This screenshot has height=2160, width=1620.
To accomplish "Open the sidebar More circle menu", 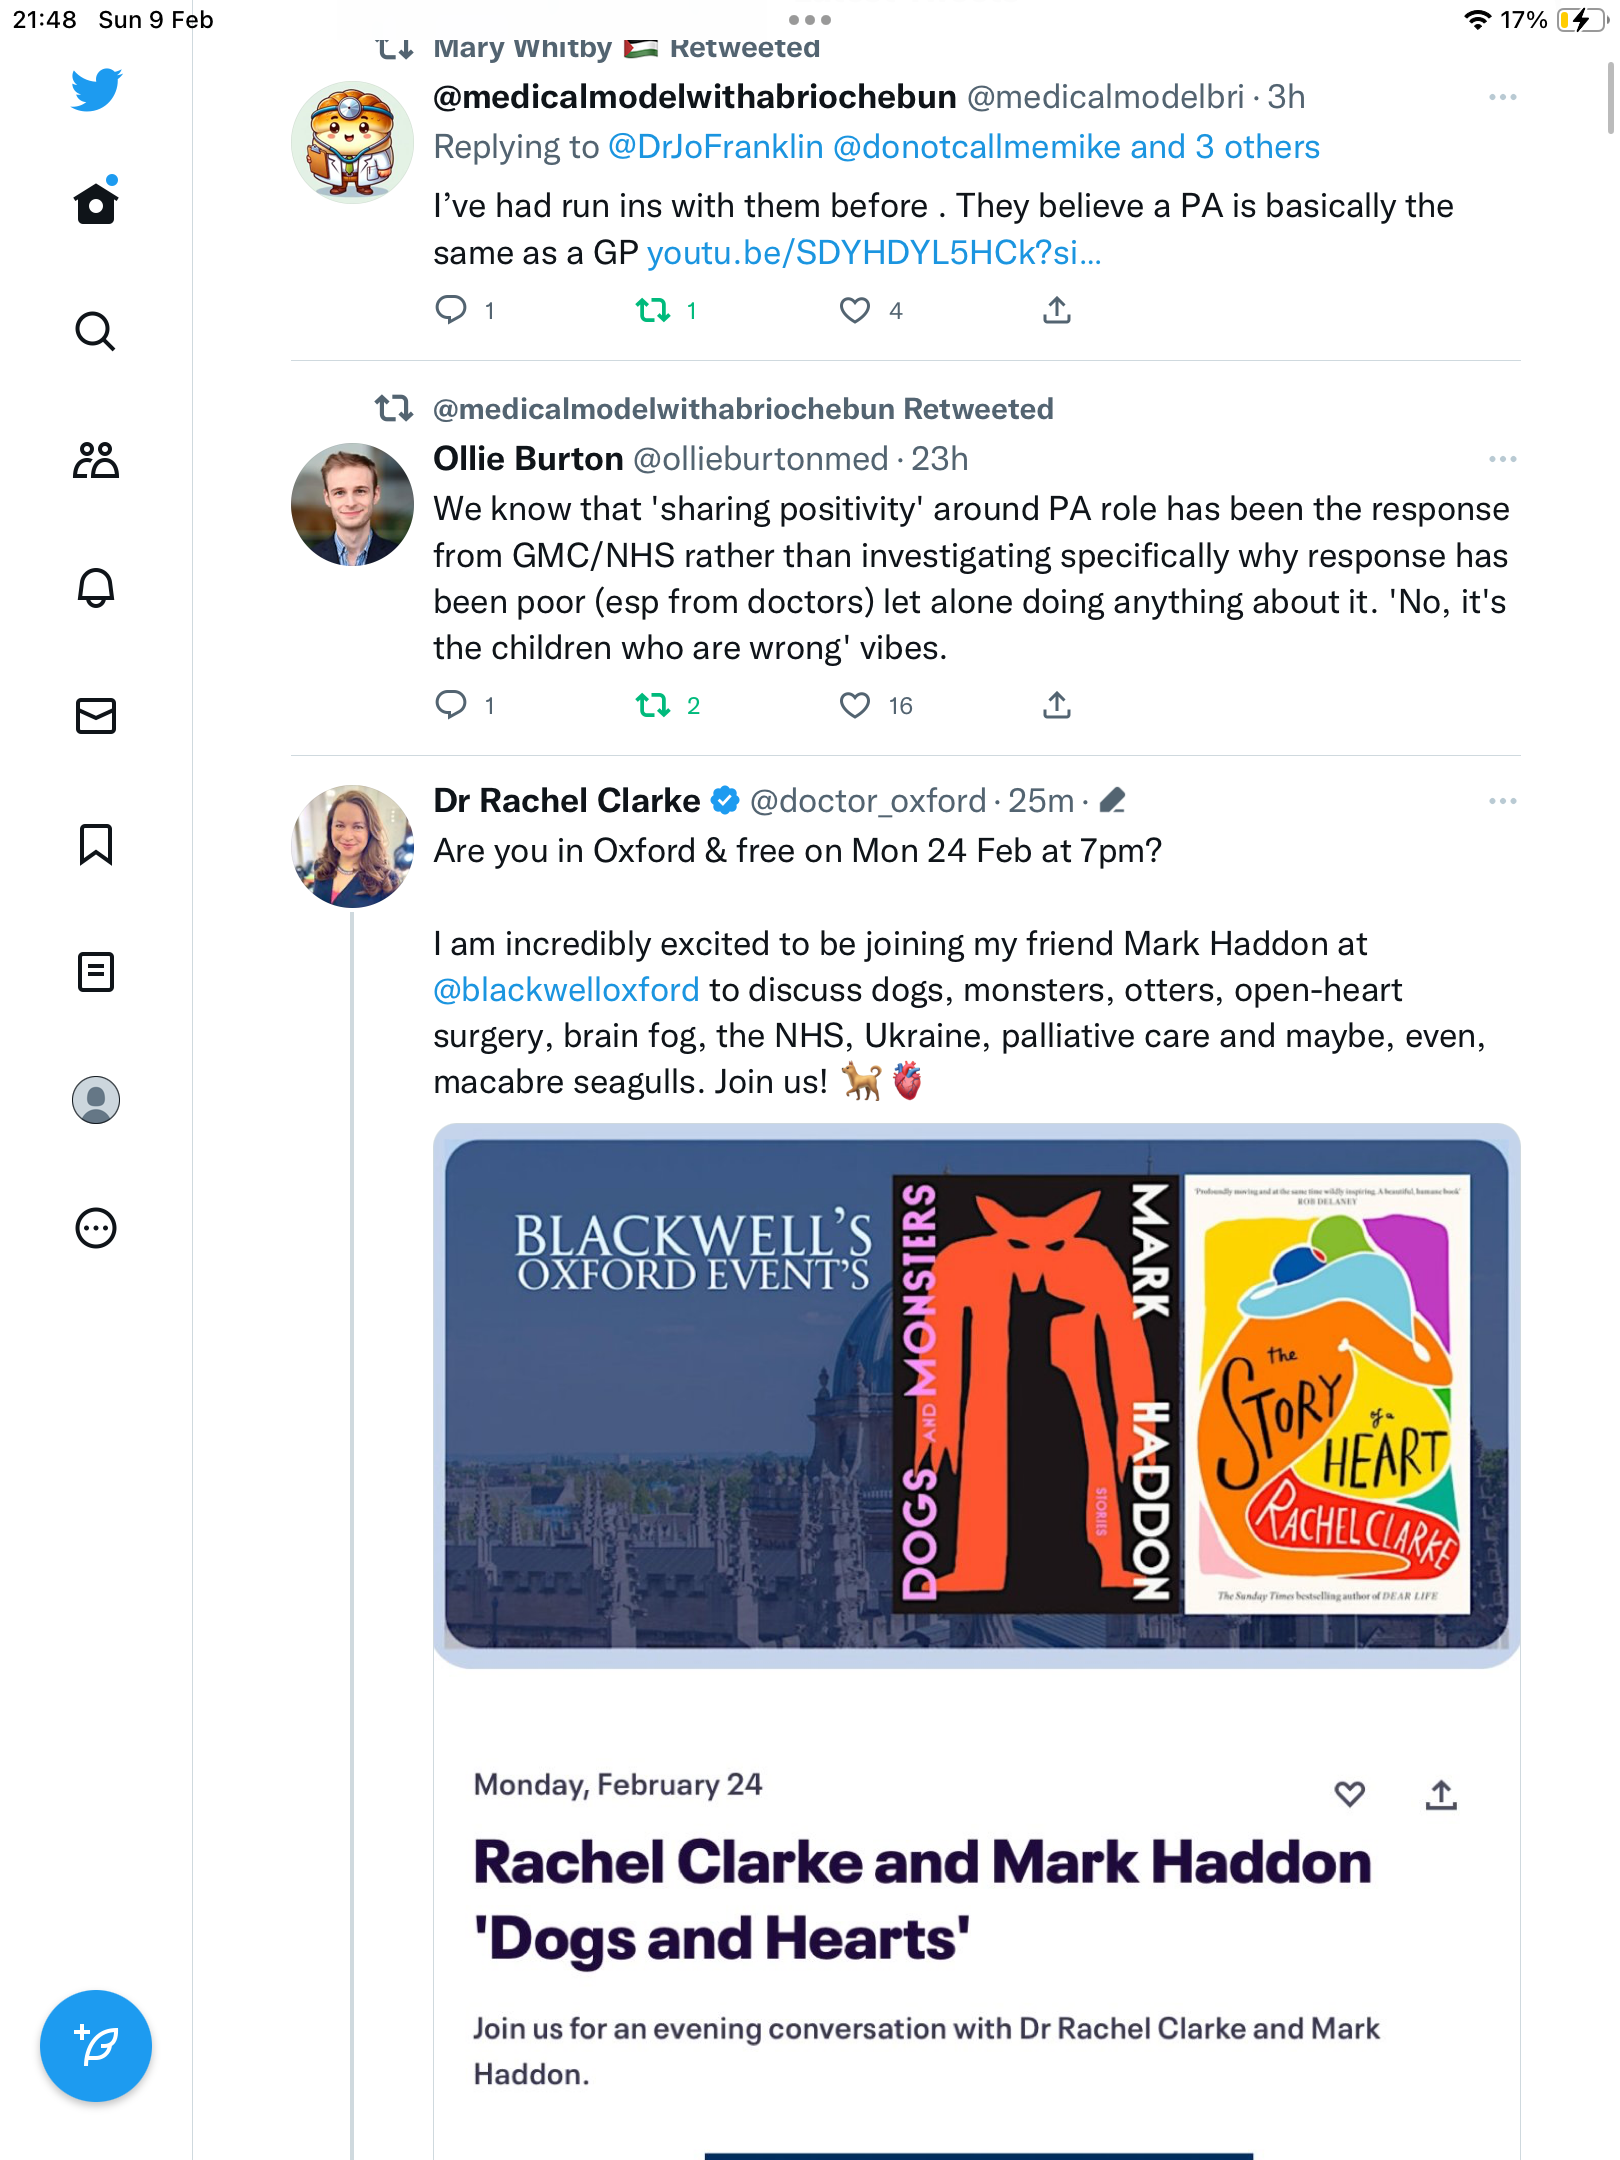I will point(96,1228).
